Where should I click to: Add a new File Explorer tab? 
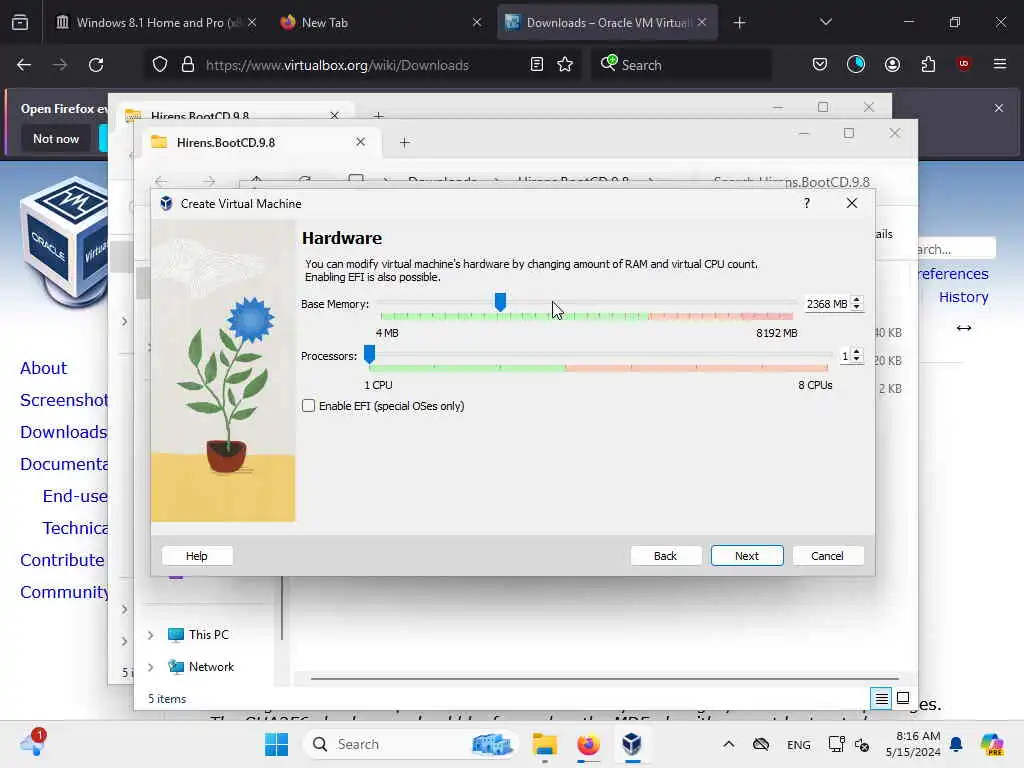coord(404,142)
